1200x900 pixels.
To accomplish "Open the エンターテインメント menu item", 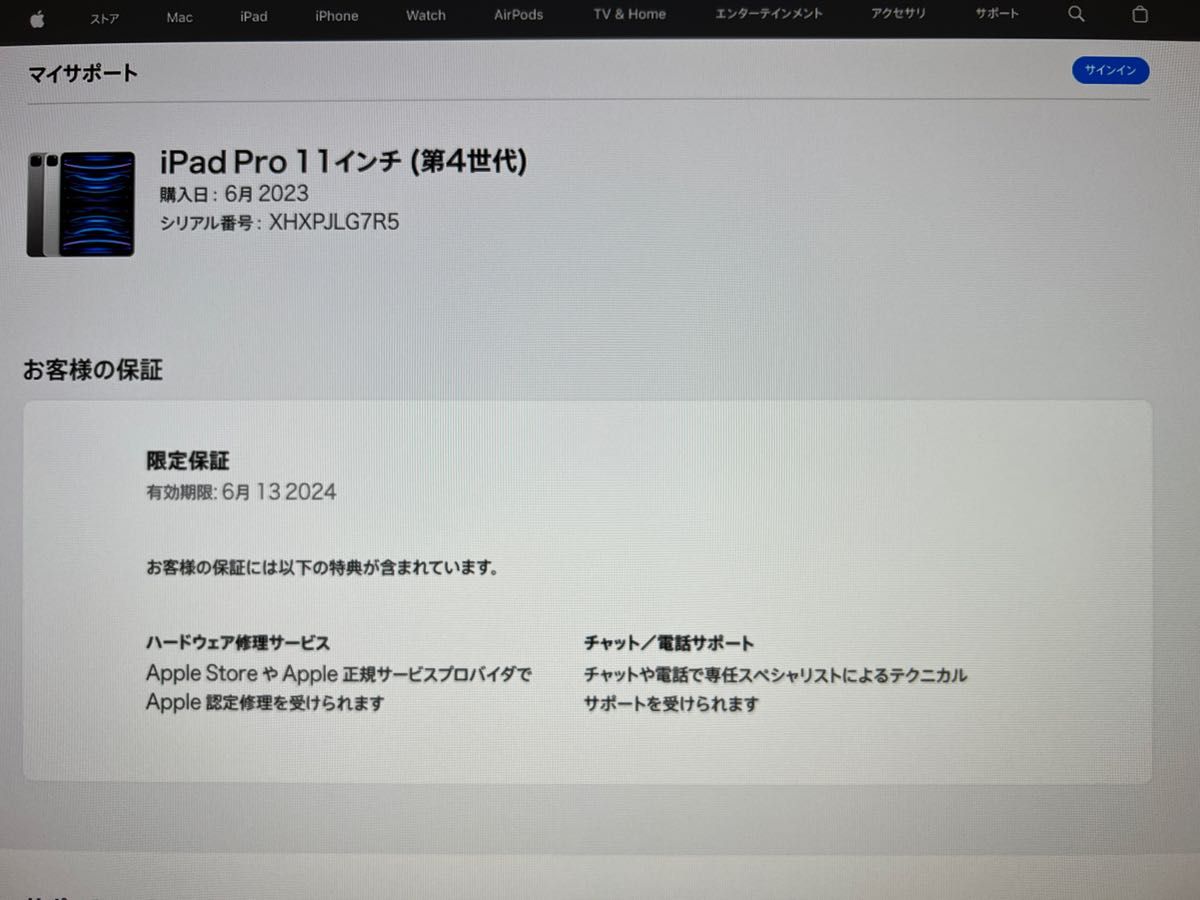I will 769,14.
